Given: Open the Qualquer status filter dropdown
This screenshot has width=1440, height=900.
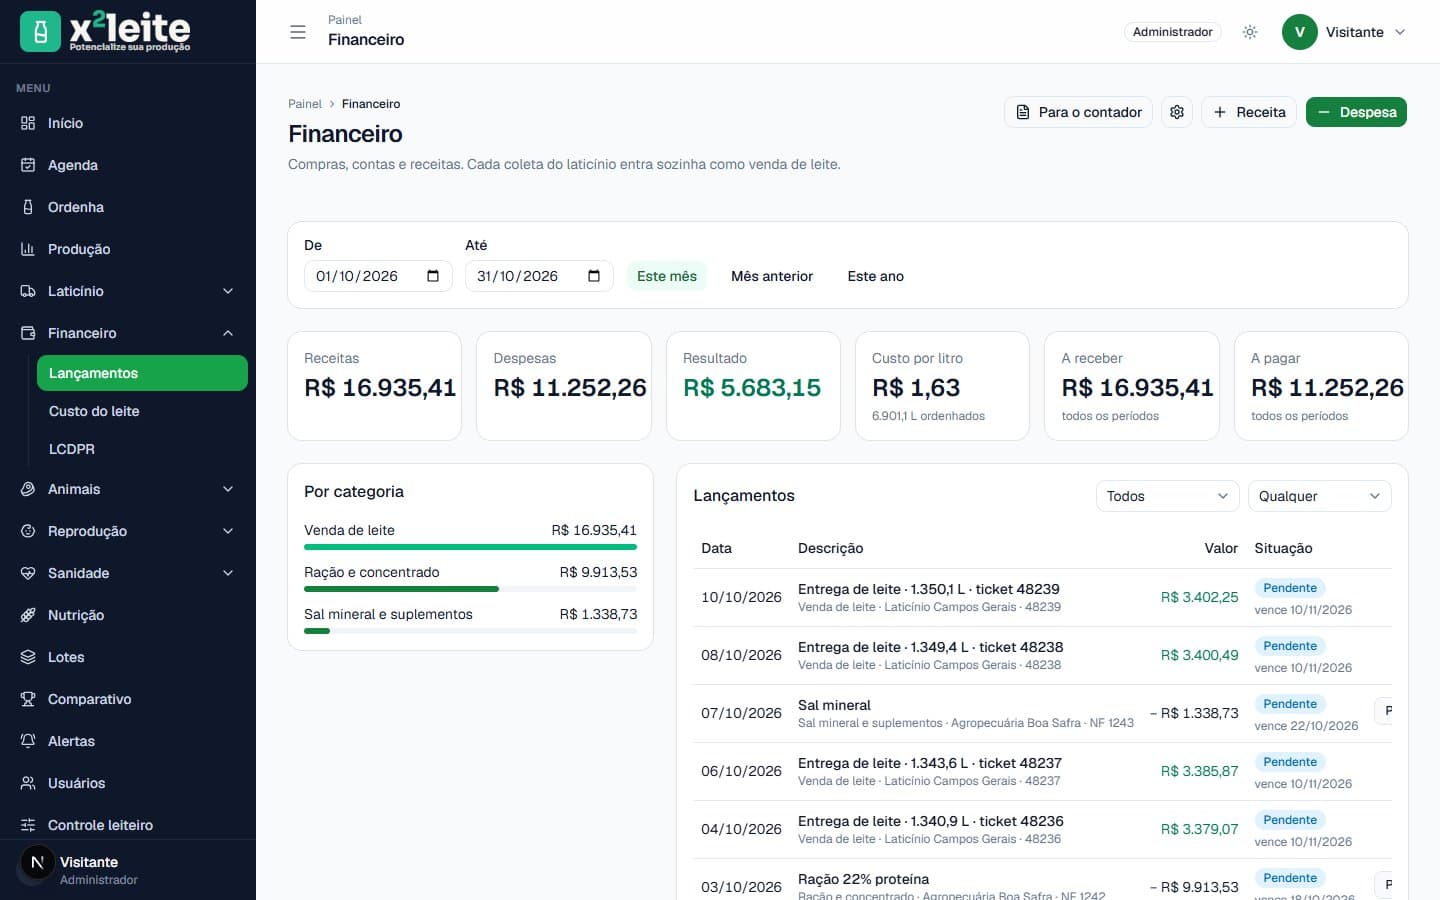Looking at the screenshot, I should click(x=1320, y=496).
